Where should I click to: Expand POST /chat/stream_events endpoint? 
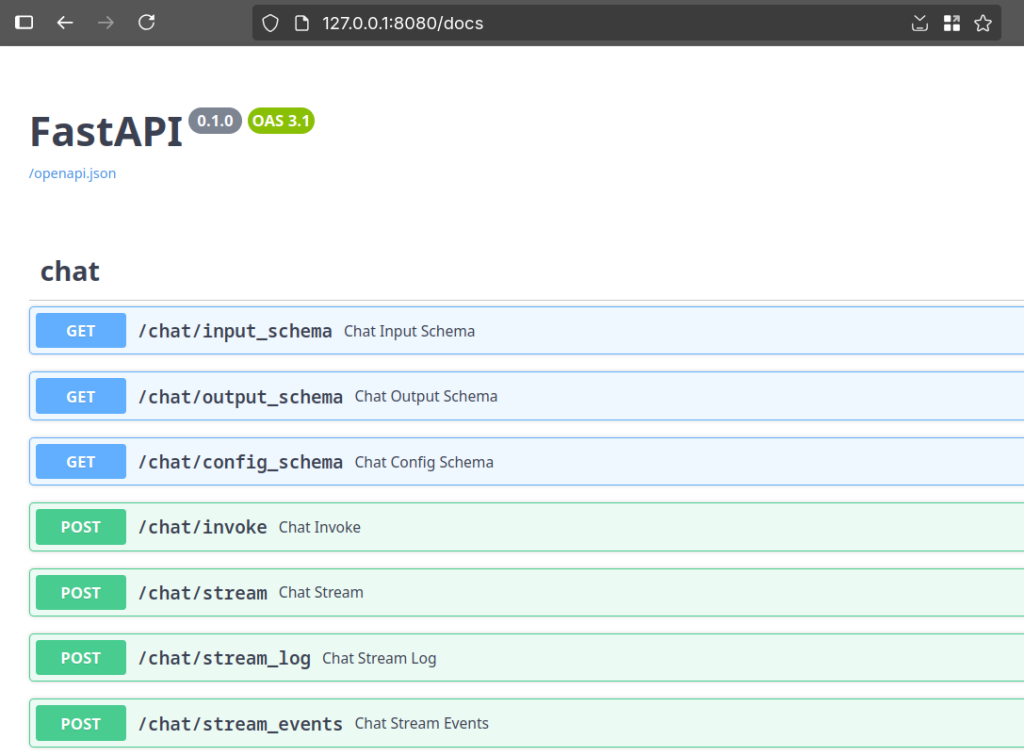point(526,723)
